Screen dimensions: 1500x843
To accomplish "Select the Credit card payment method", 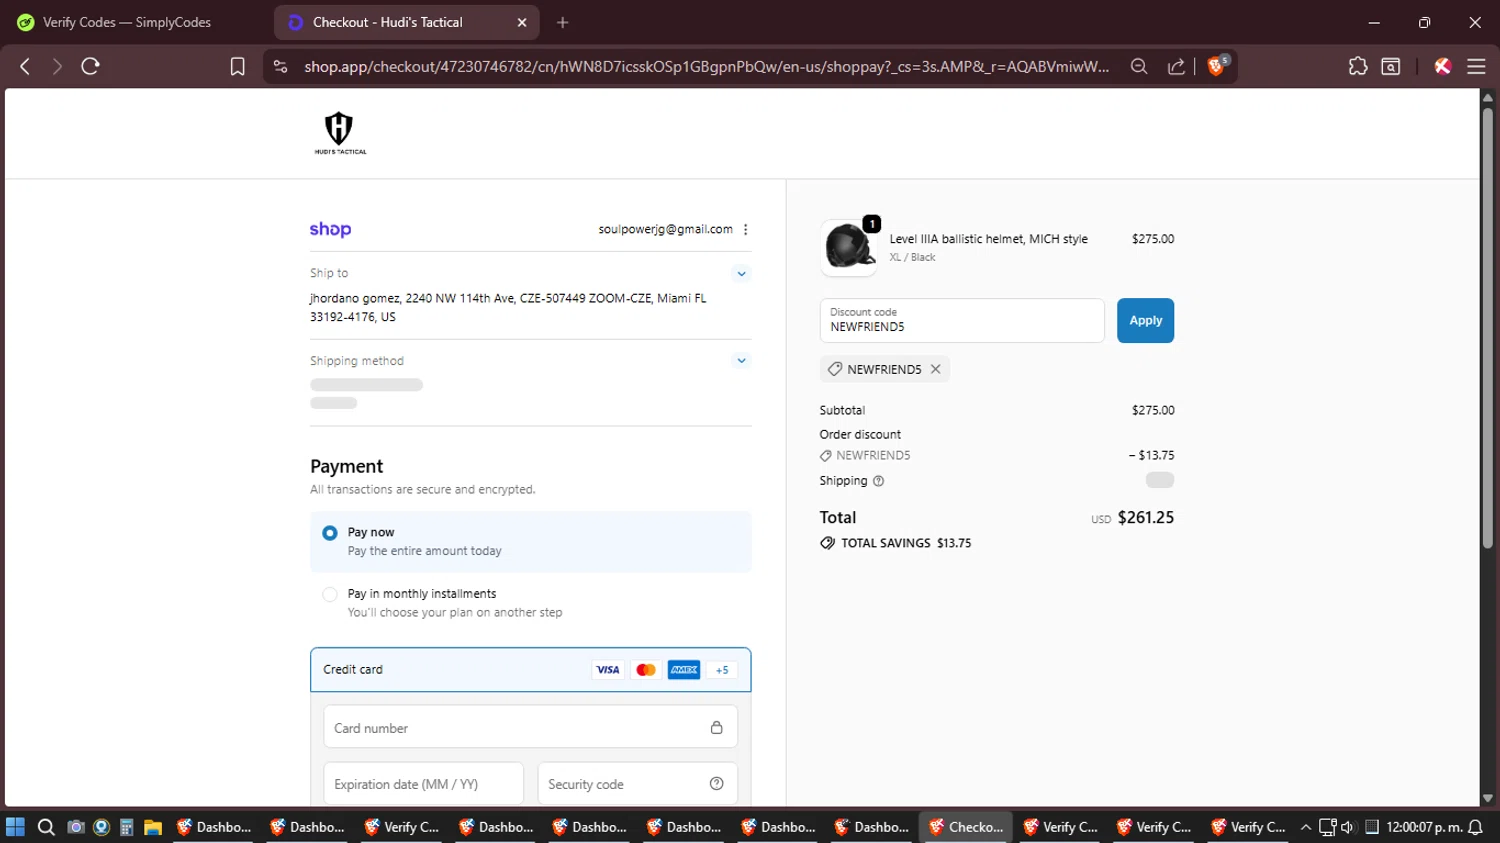I will point(530,670).
